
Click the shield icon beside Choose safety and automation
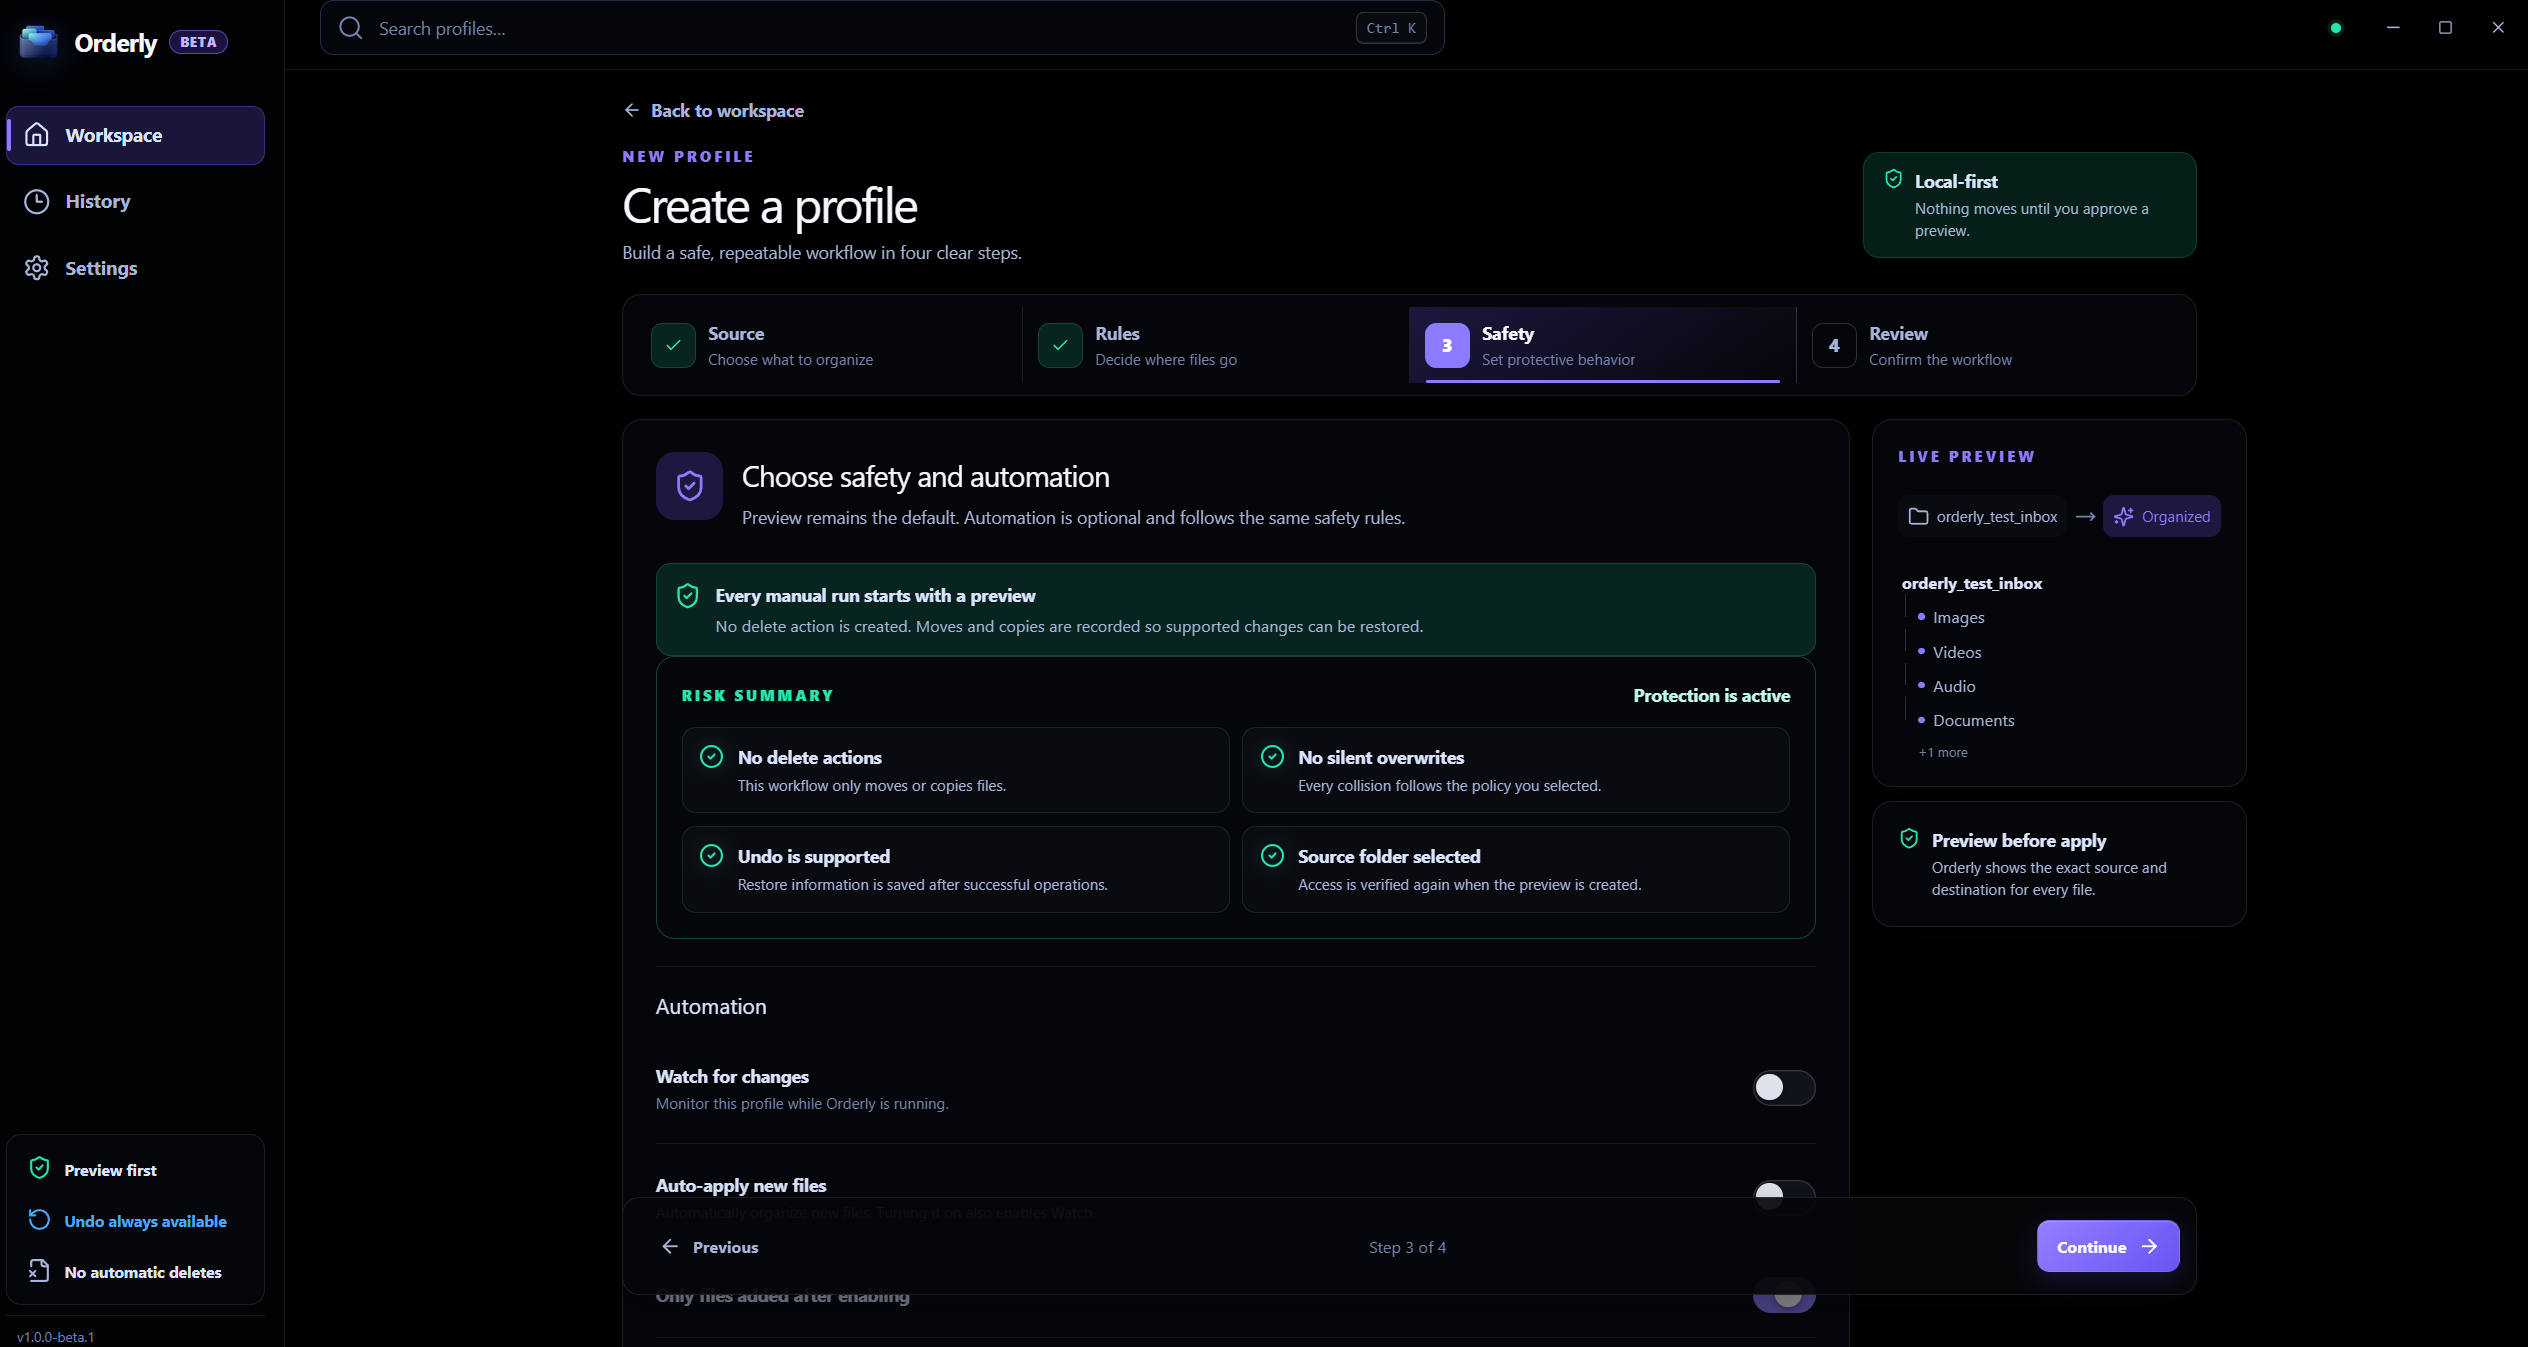[x=689, y=486]
